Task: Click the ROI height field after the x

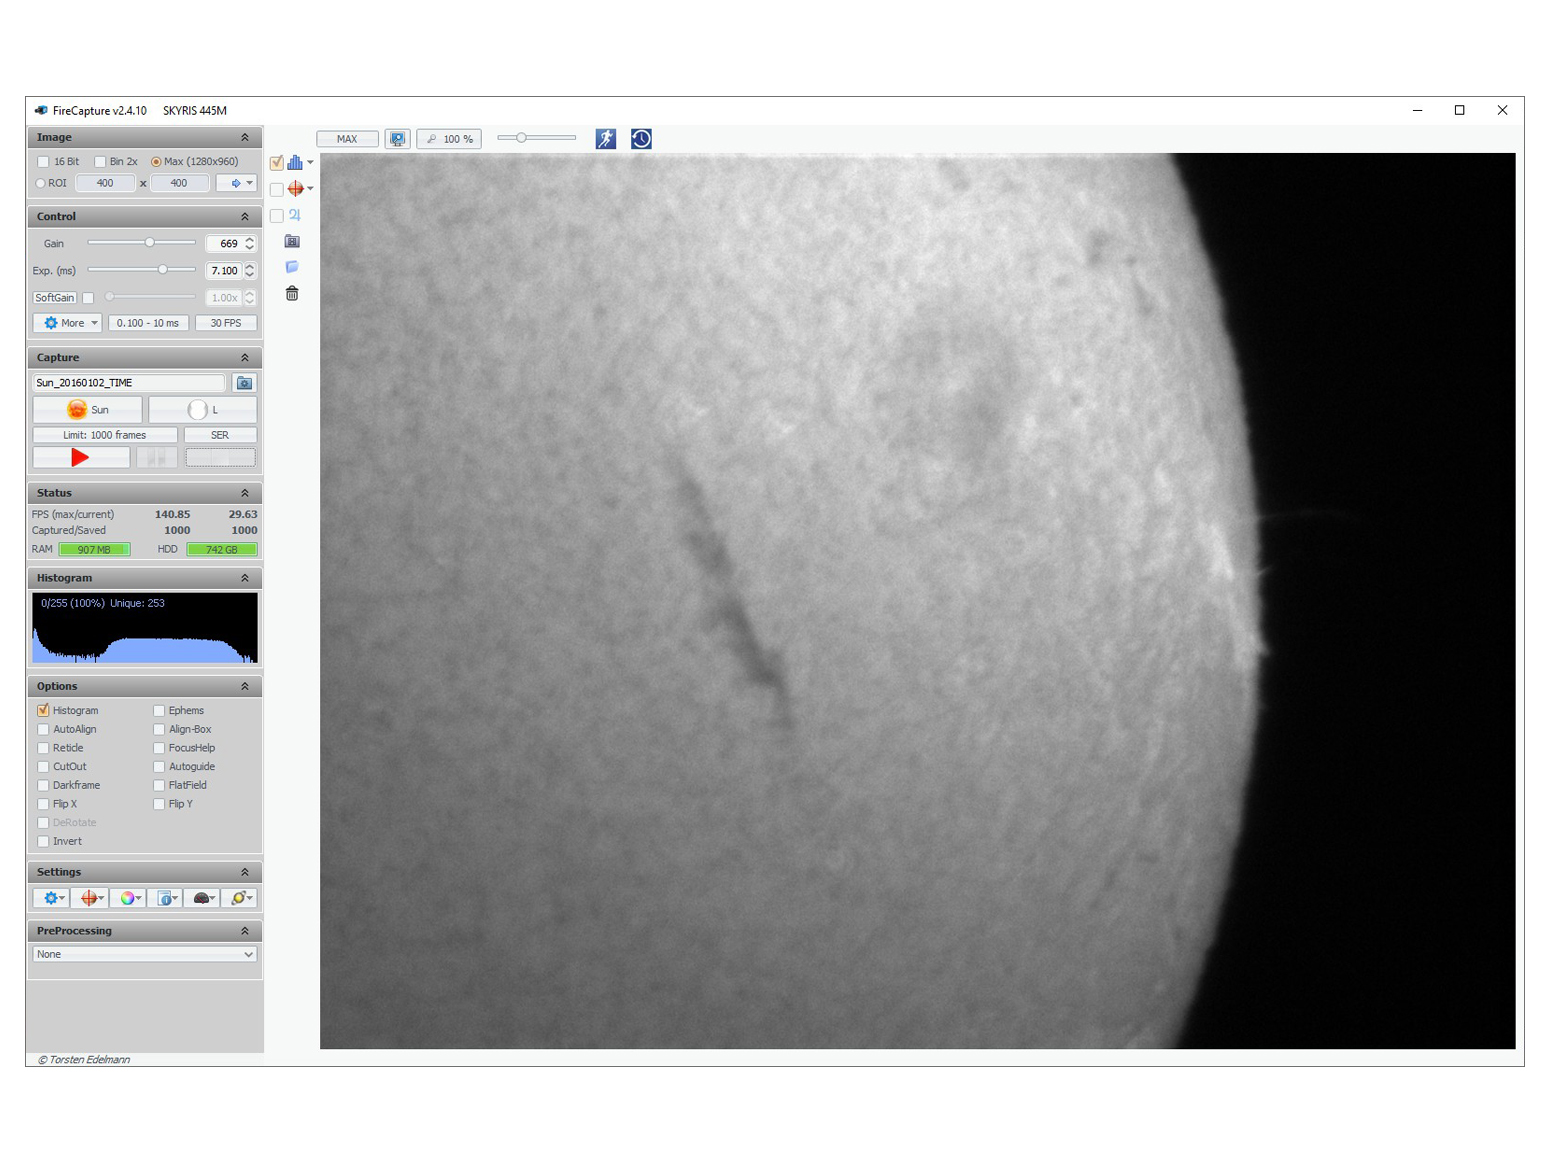Action: pos(179,183)
